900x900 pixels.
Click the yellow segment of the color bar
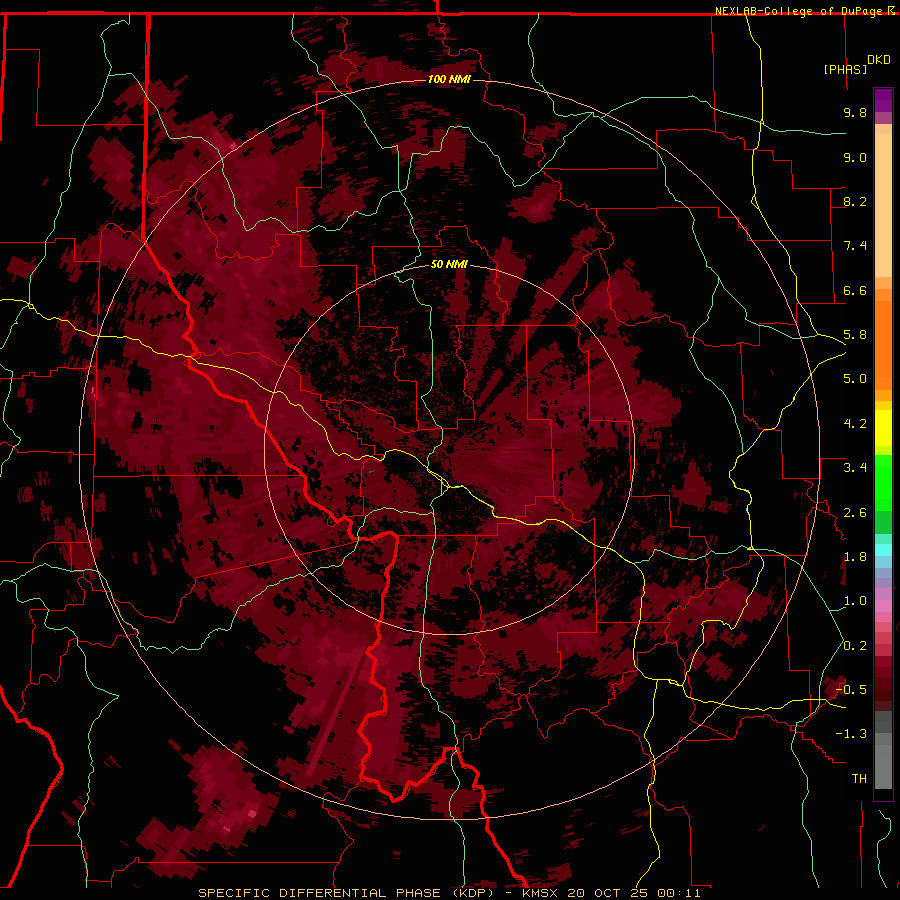pos(883,428)
